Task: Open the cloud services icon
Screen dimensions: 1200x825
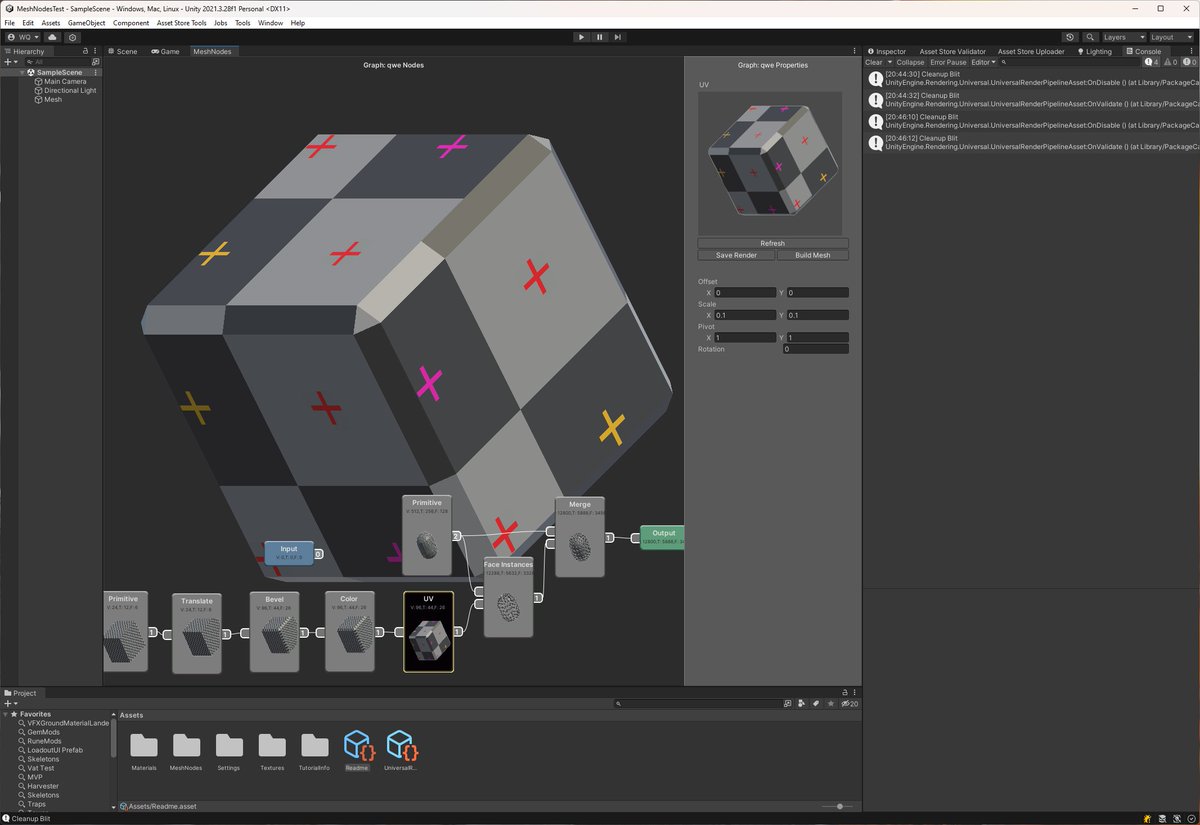Action: click(x=52, y=37)
